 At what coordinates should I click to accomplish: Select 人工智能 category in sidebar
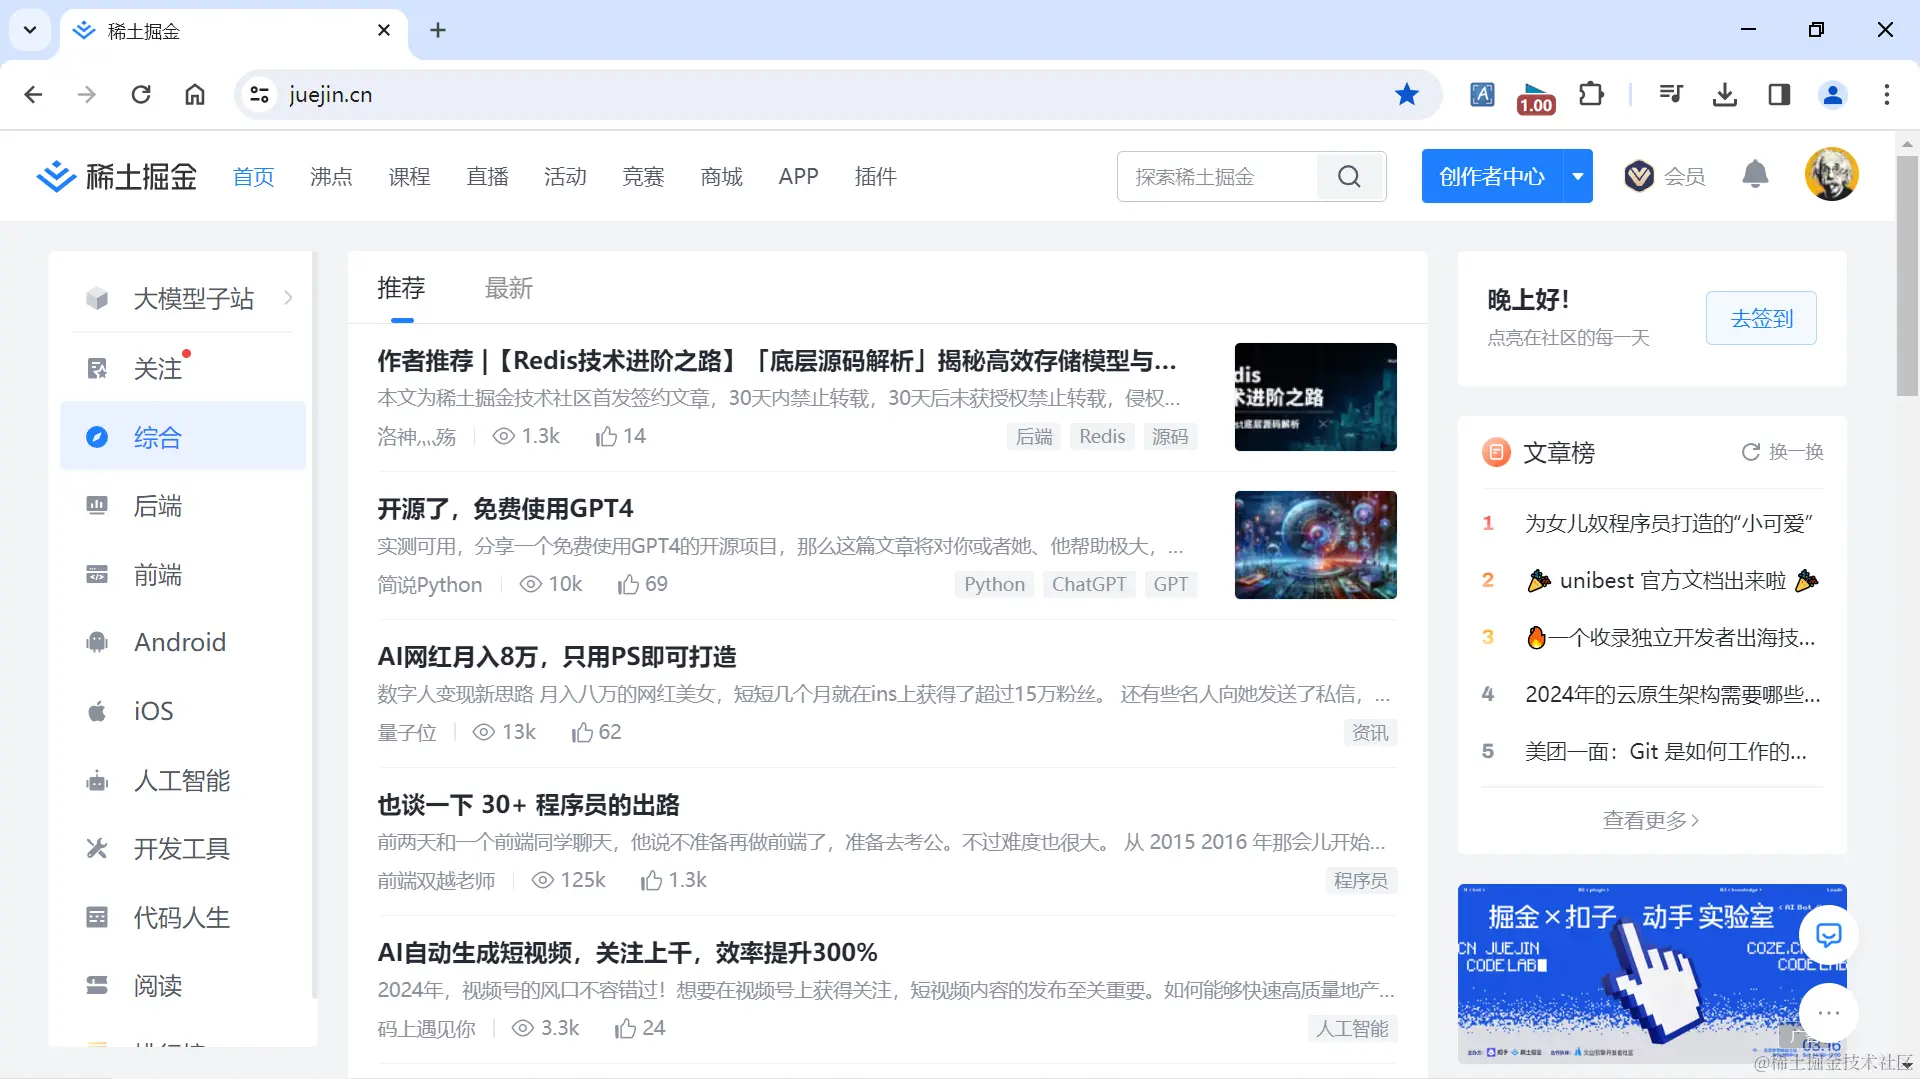[x=180, y=781]
